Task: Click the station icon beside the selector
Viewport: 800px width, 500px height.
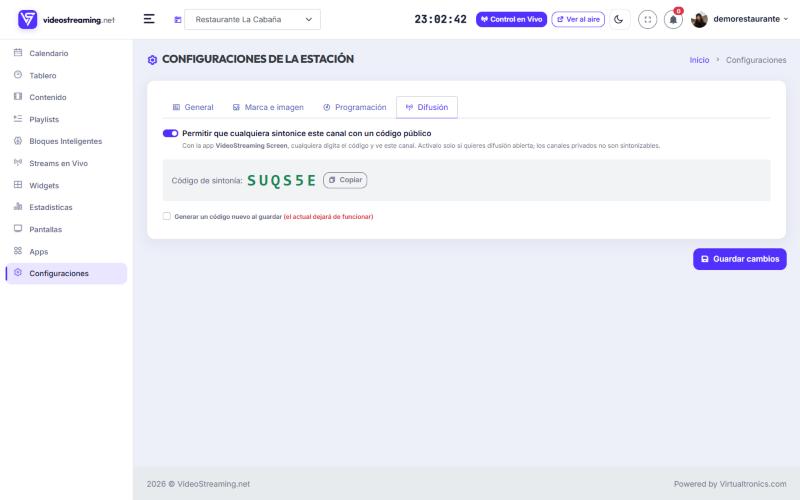Action: (x=178, y=19)
